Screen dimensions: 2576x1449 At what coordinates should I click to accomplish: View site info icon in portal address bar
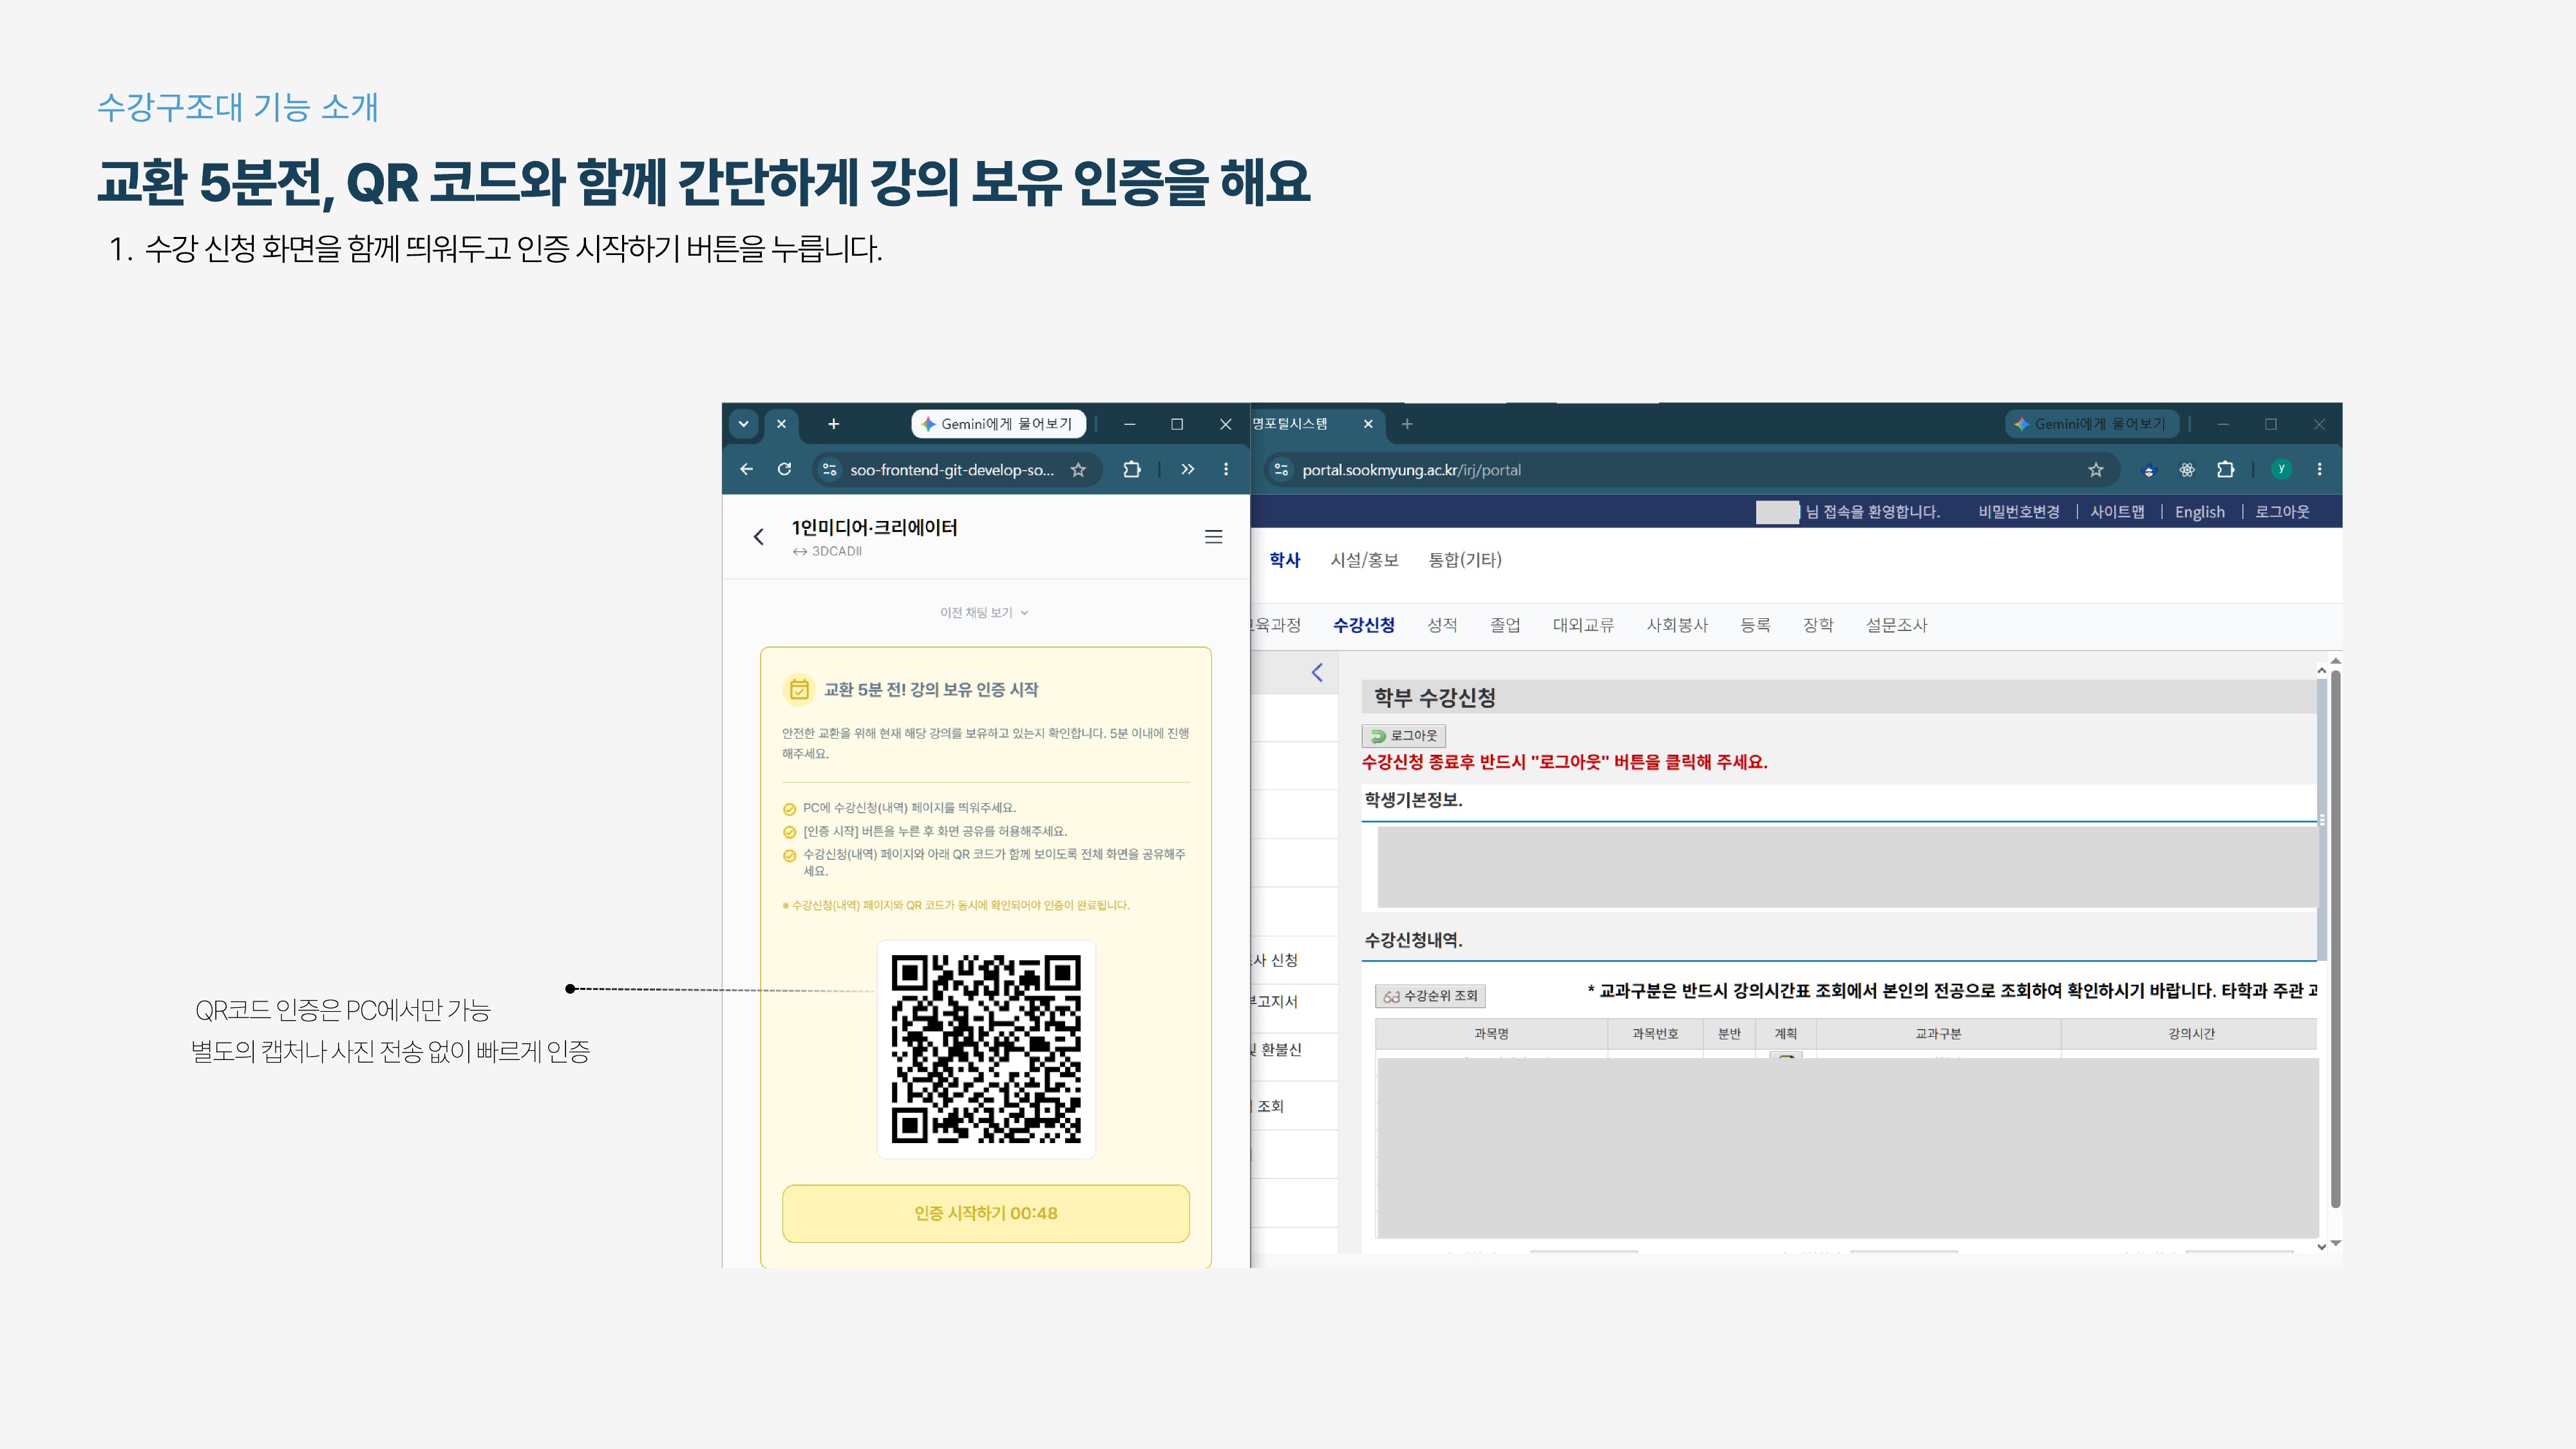tap(1281, 469)
